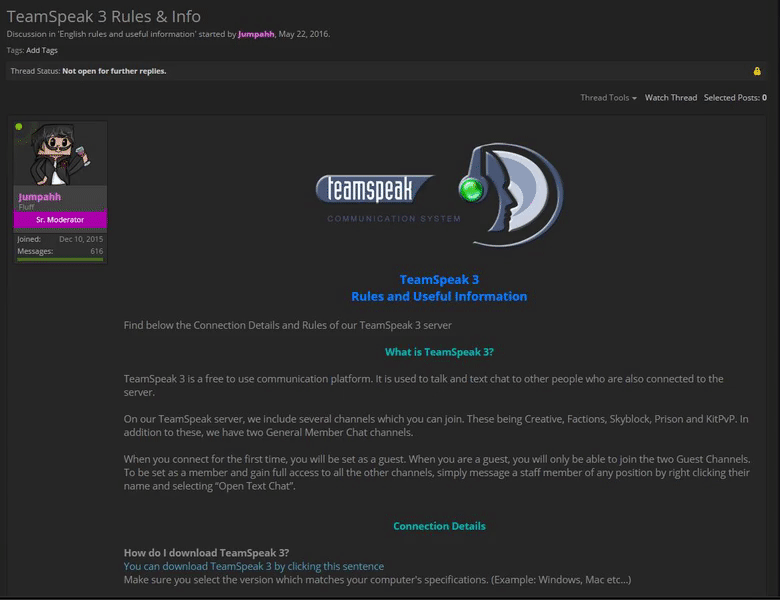Click the 'Connection Details' heading
780x600 pixels.
(439, 526)
